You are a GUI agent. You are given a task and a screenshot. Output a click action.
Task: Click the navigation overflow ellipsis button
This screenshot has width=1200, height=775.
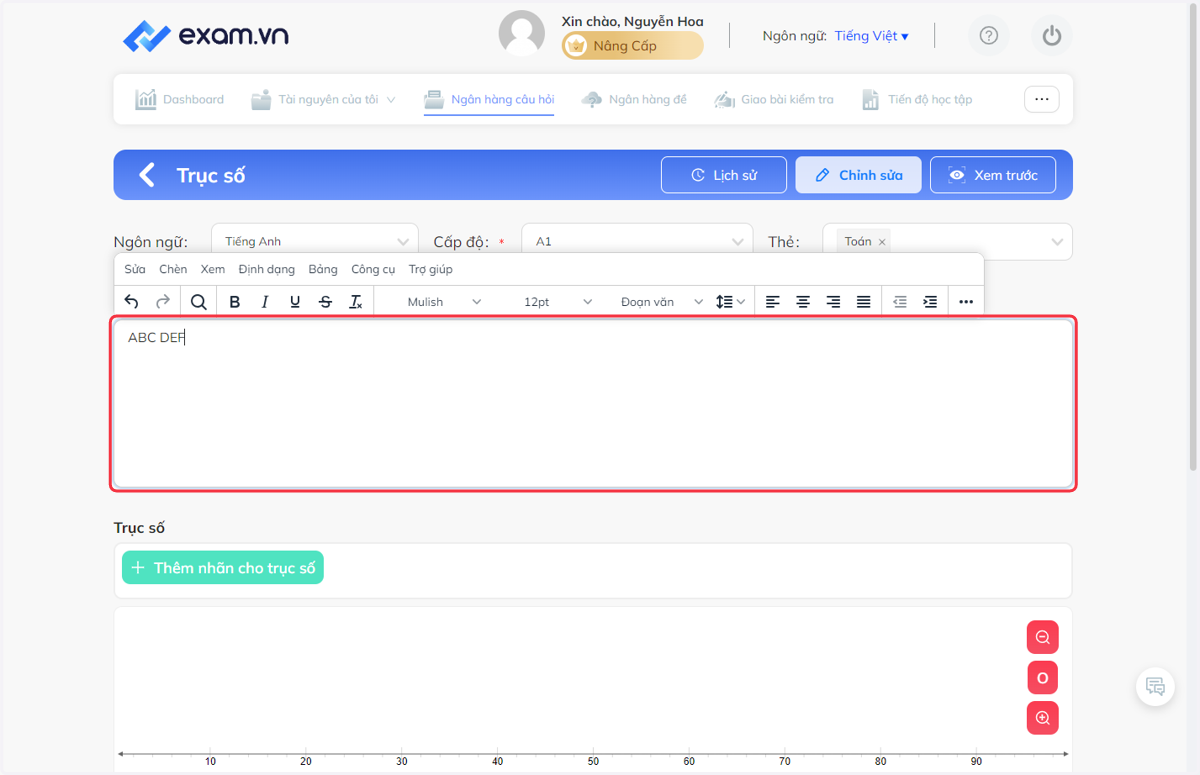coord(1041,99)
